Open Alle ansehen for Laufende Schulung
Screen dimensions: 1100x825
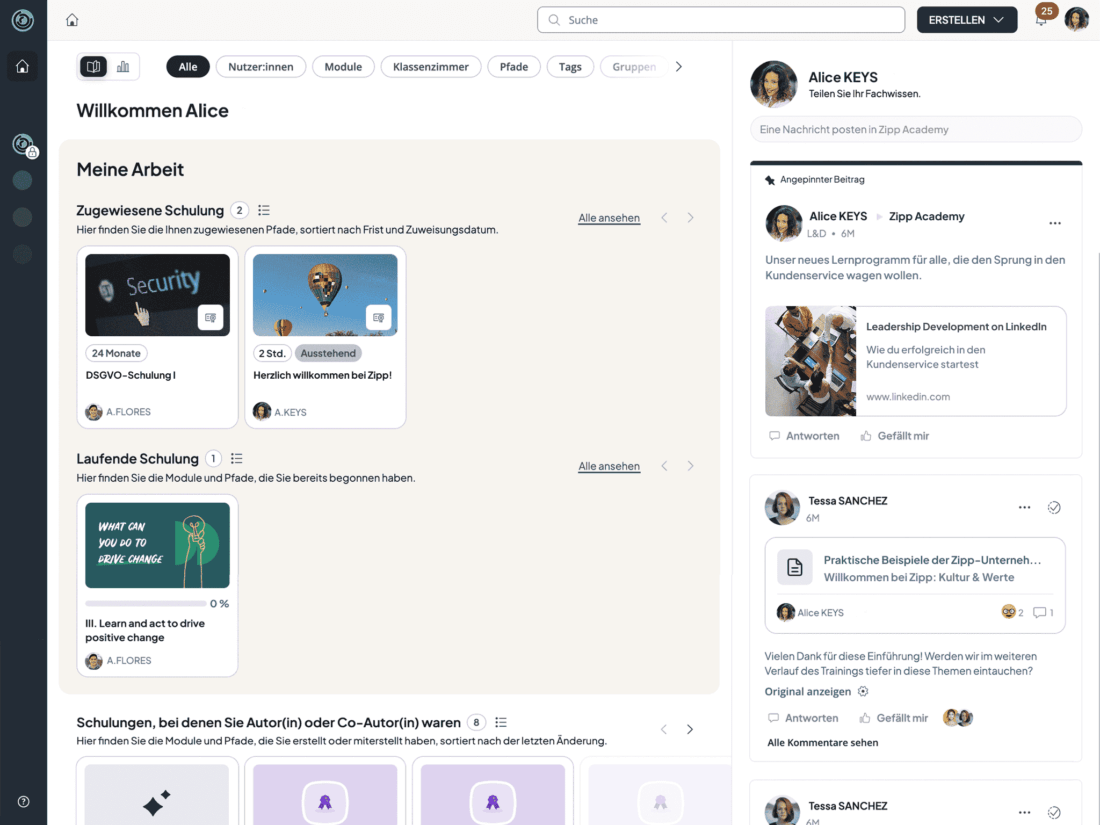pyautogui.click(x=609, y=466)
